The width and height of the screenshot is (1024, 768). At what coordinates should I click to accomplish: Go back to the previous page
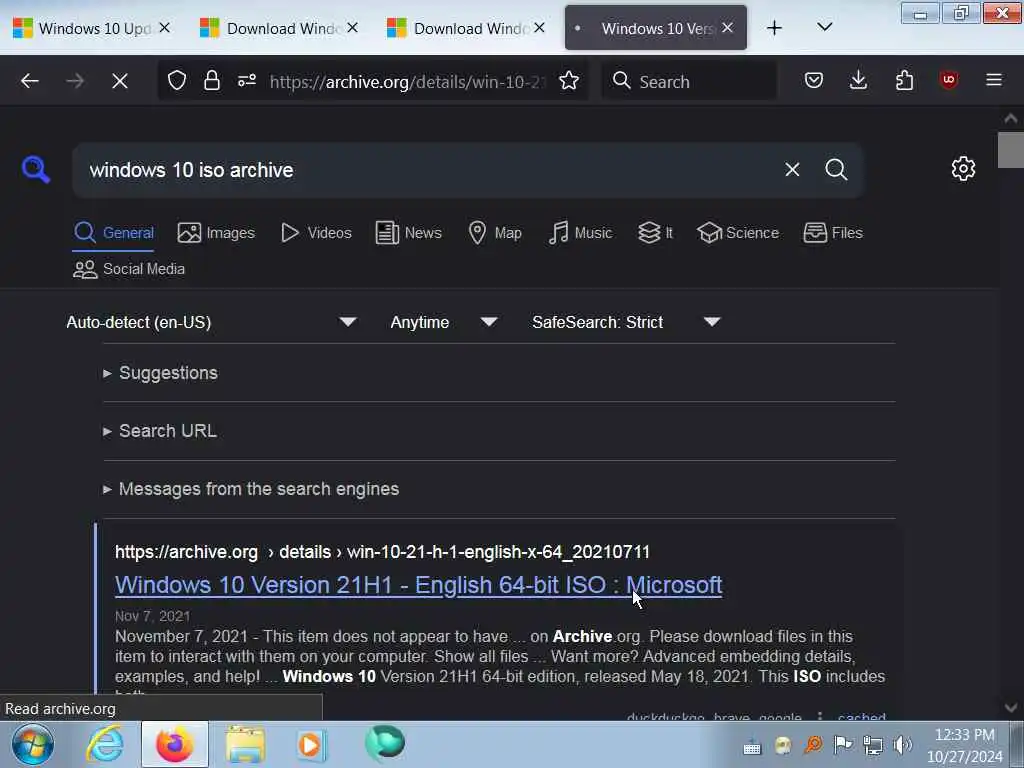[30, 81]
